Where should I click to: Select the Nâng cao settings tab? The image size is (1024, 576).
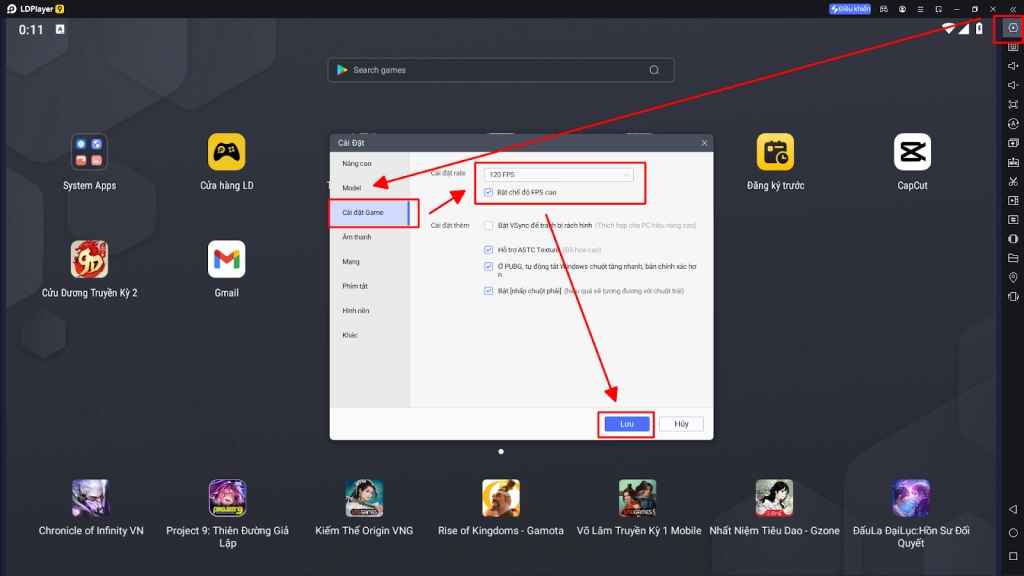(357, 163)
